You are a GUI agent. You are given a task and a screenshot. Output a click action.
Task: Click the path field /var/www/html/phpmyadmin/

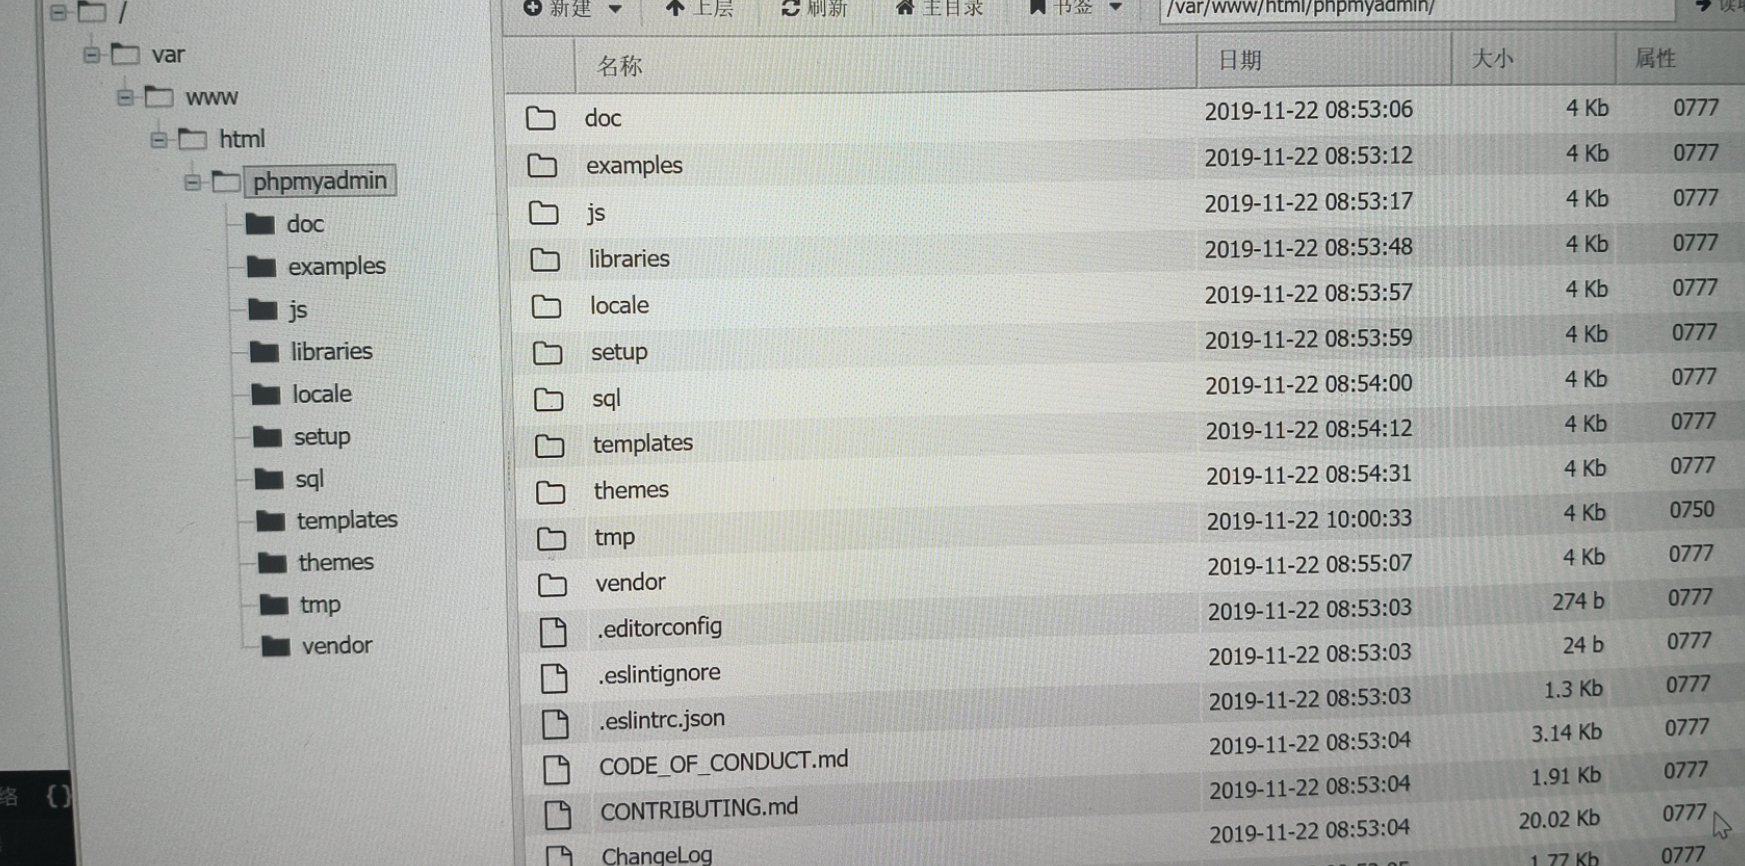[1417, 8]
